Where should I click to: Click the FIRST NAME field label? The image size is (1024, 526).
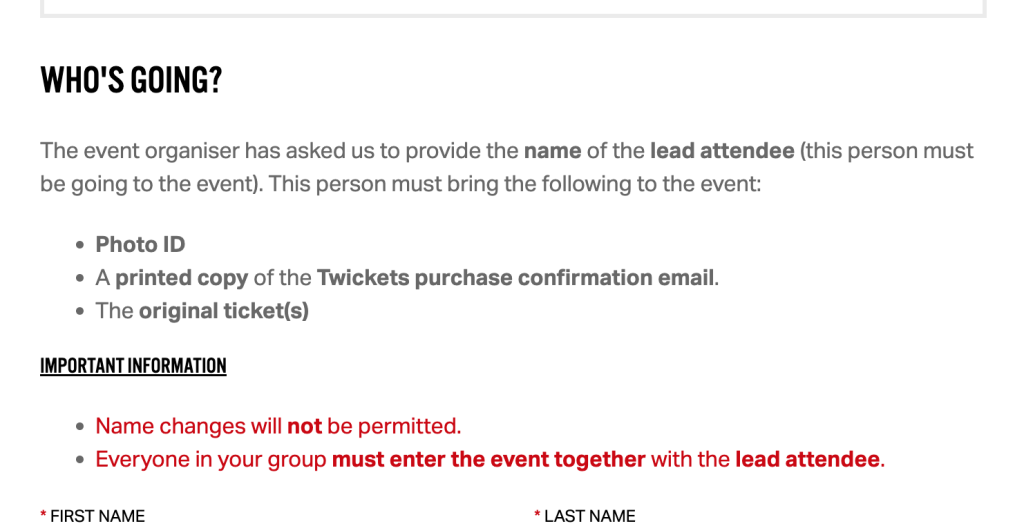(97, 516)
